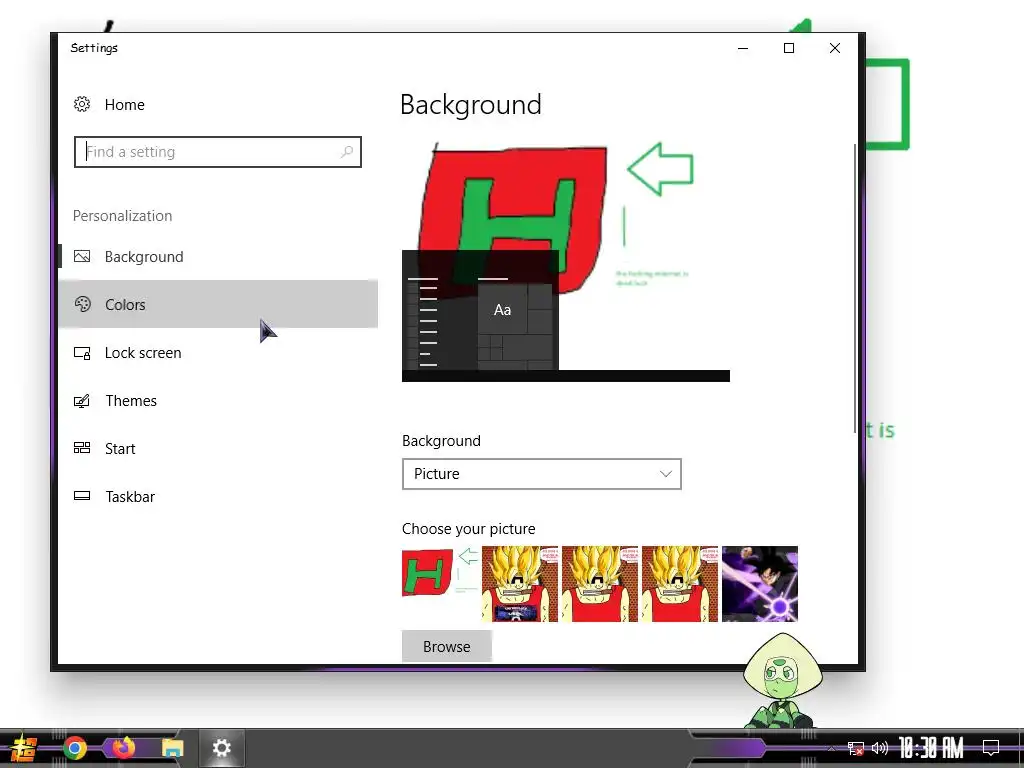The height and width of the screenshot is (768, 1024).
Task: Click the Settings gear taskbar button
Action: (221, 748)
